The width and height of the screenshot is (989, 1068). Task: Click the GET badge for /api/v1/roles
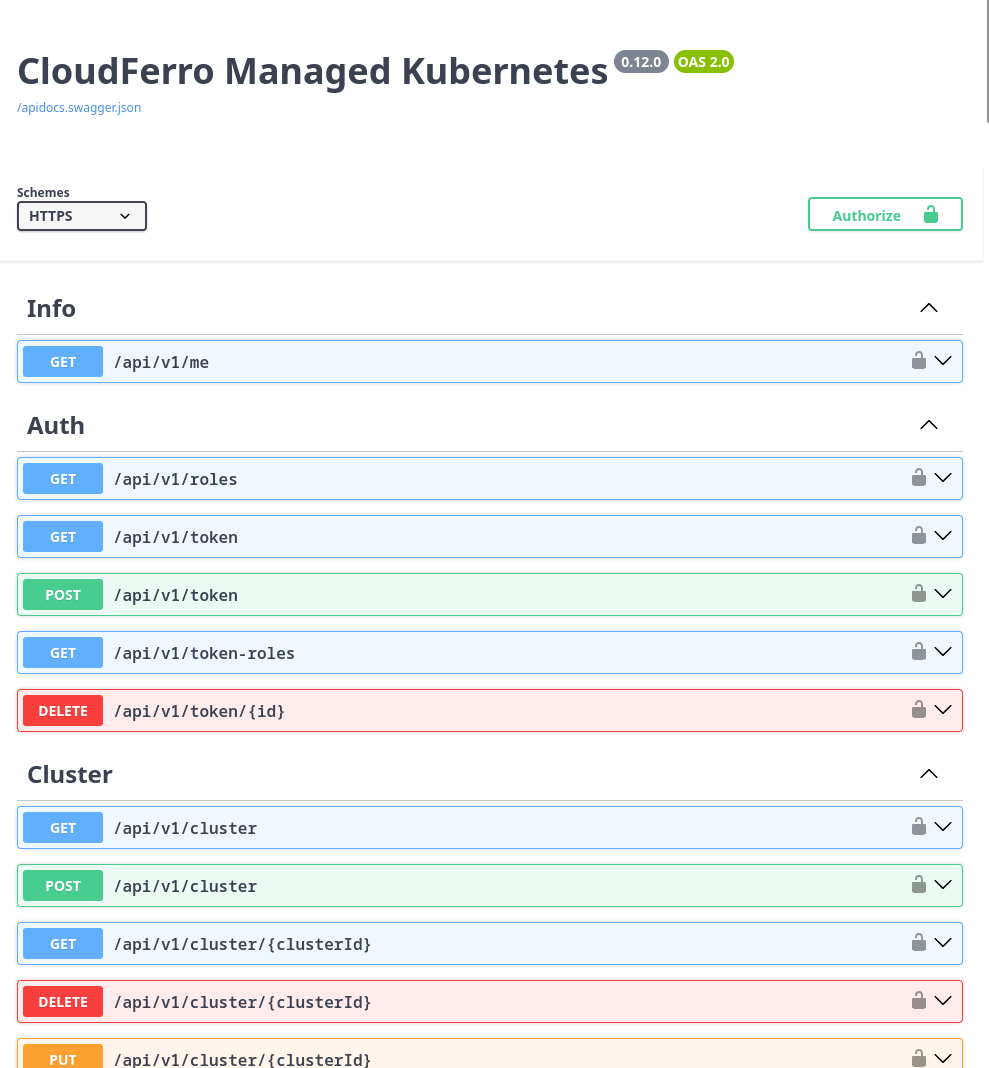(63, 479)
